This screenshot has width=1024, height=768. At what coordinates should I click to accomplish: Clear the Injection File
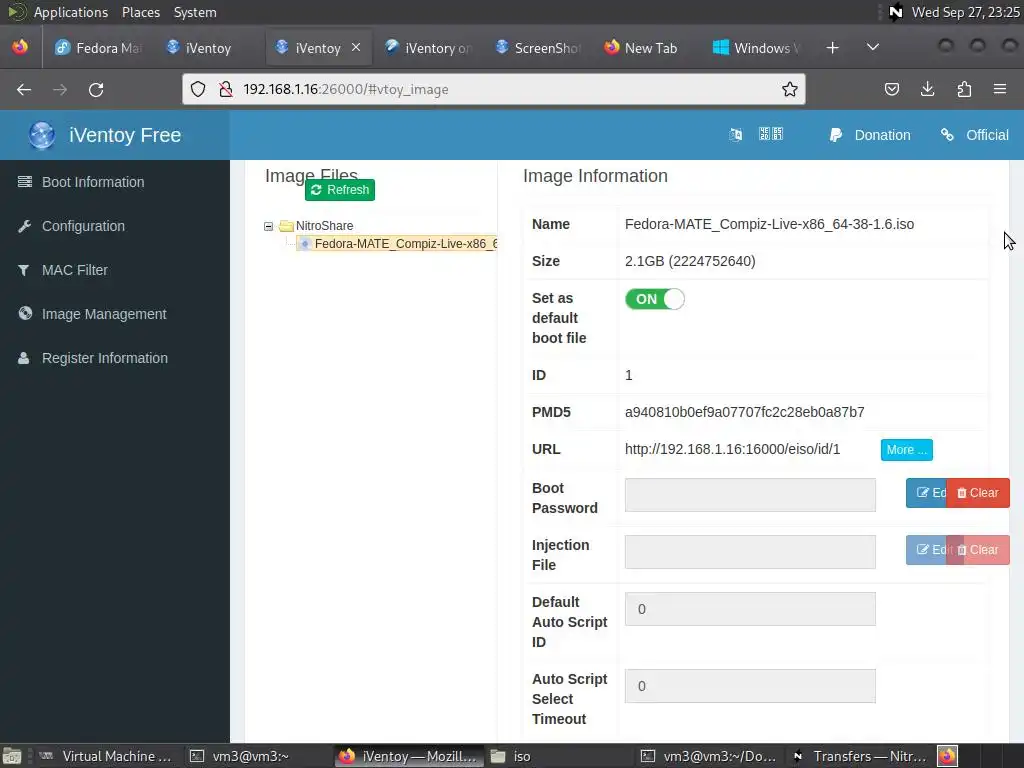(x=978, y=550)
